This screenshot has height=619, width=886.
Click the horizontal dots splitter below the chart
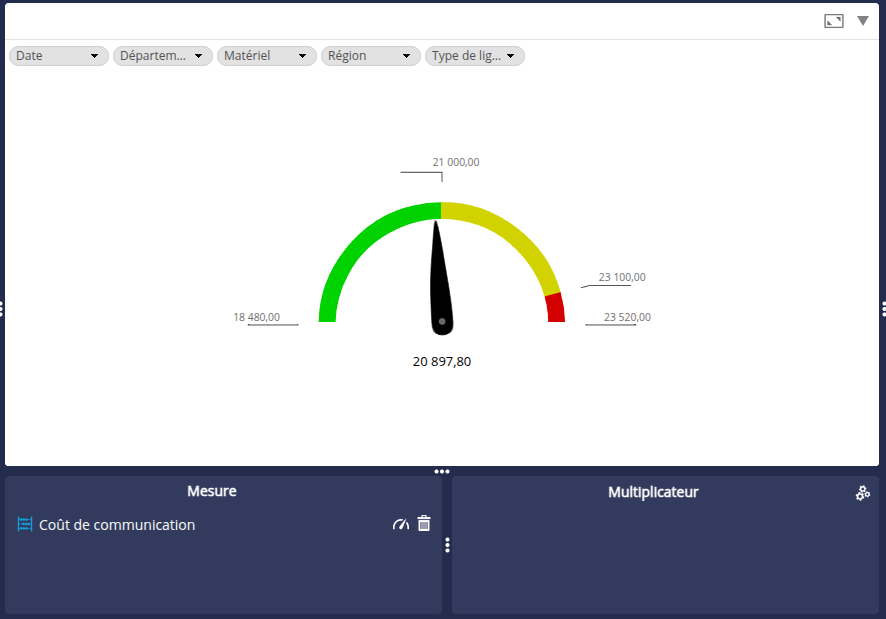coord(442,471)
